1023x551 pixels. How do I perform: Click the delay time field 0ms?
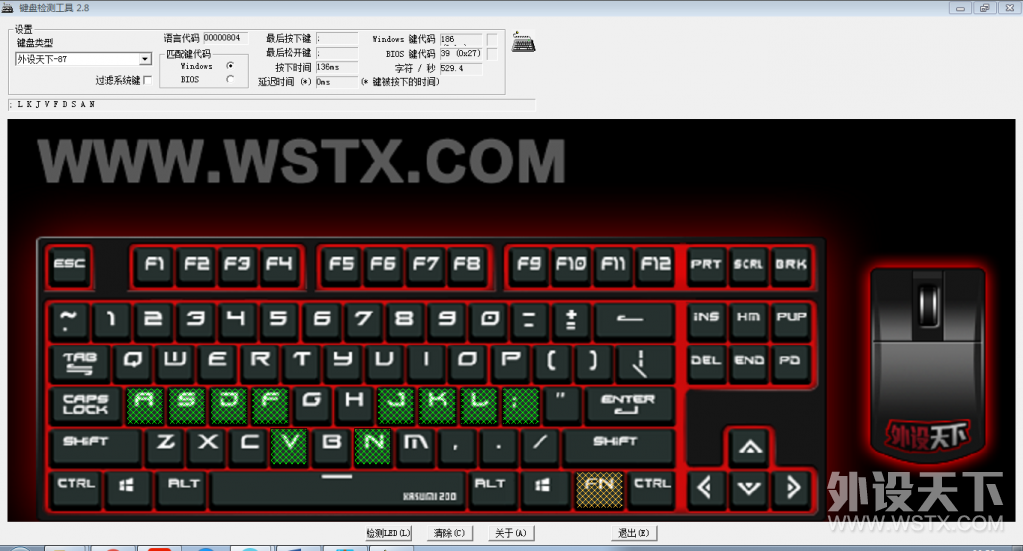337,82
